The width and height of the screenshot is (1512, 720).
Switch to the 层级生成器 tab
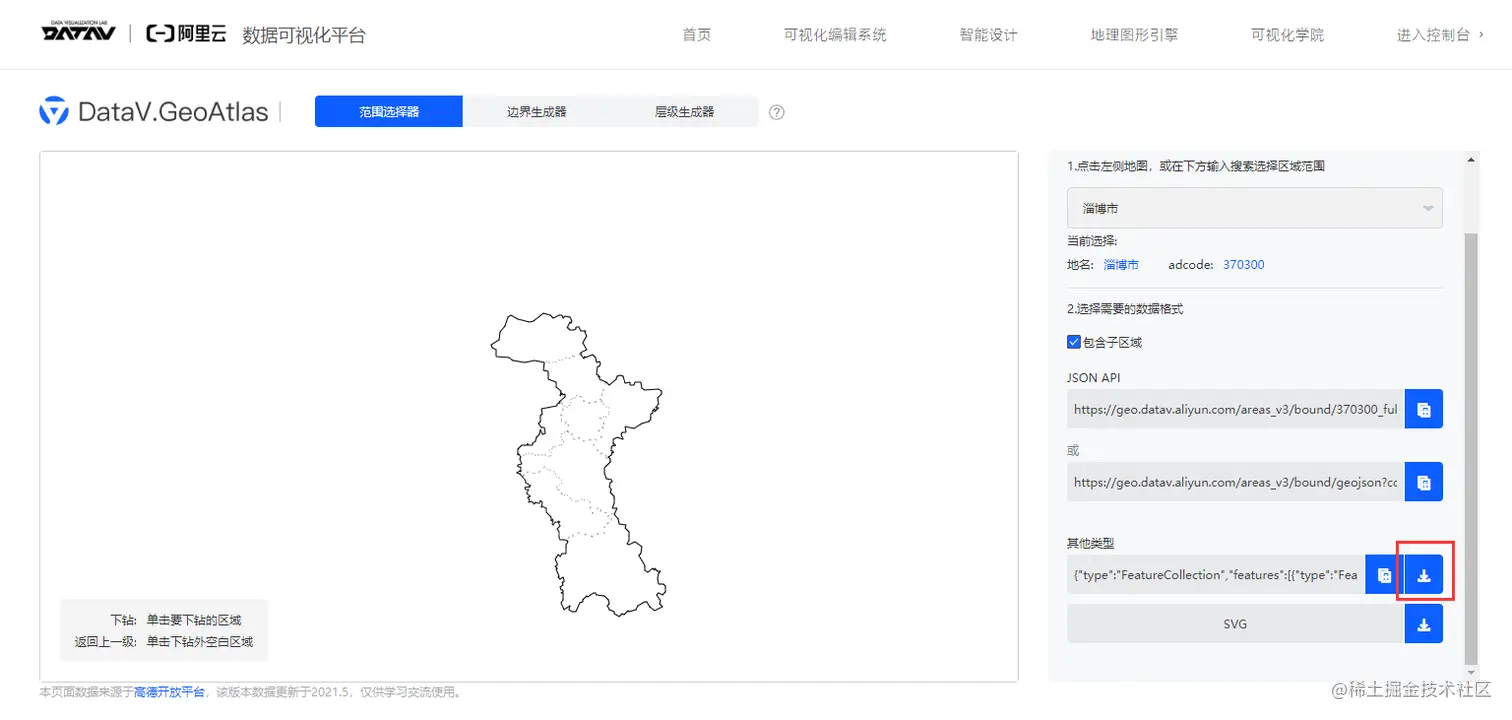[685, 111]
